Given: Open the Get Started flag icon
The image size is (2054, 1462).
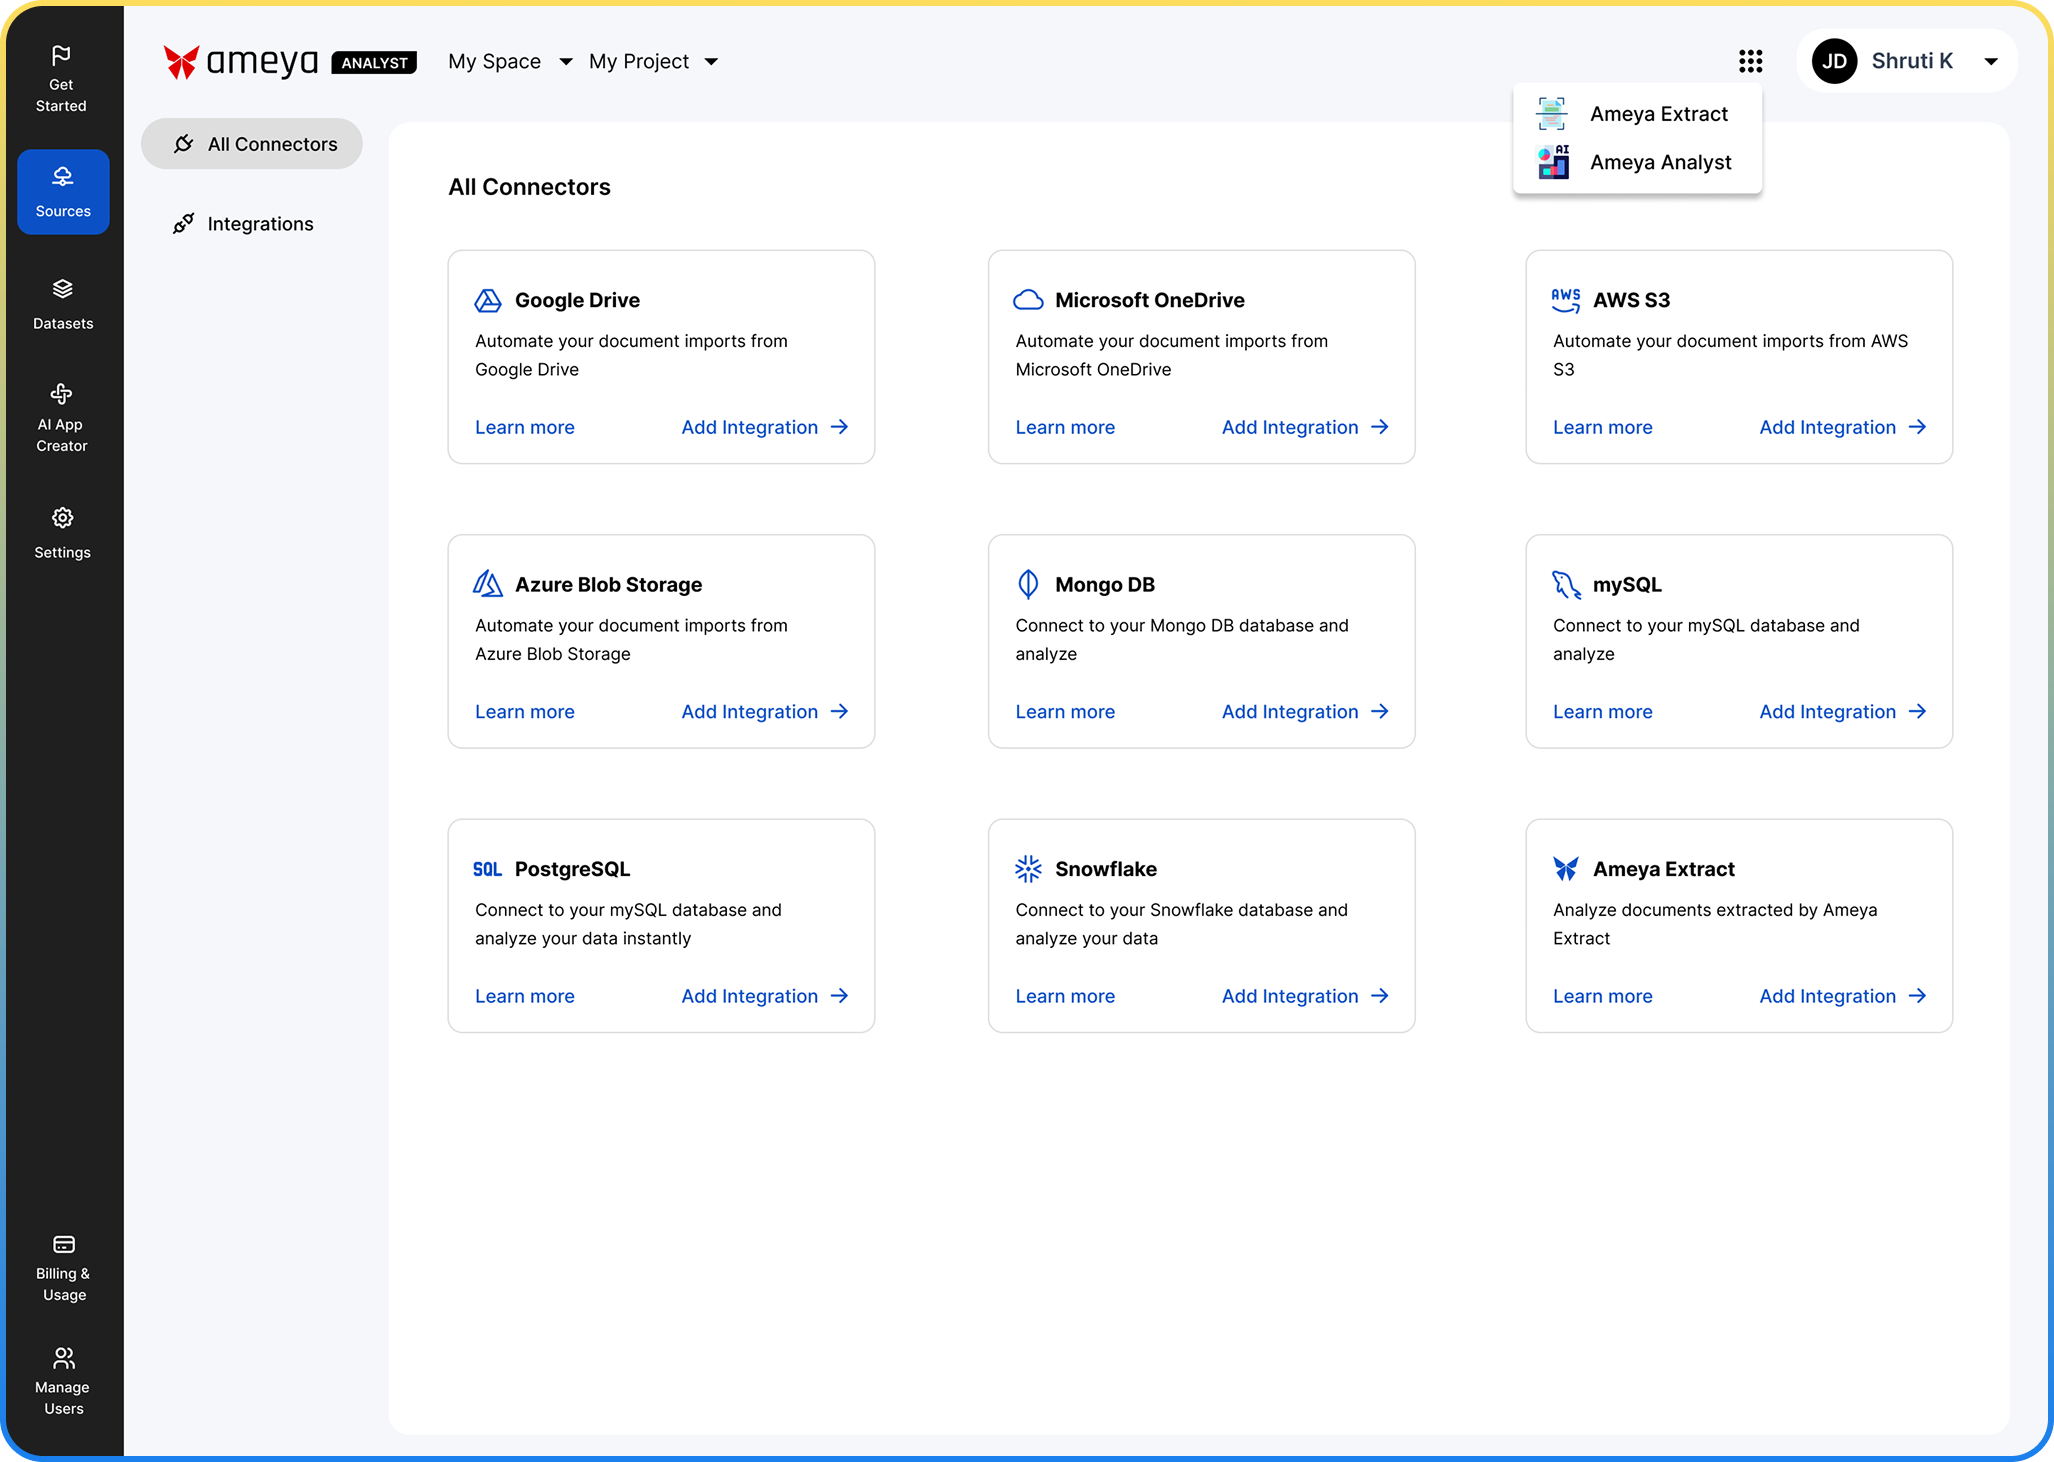Looking at the screenshot, I should point(61,56).
